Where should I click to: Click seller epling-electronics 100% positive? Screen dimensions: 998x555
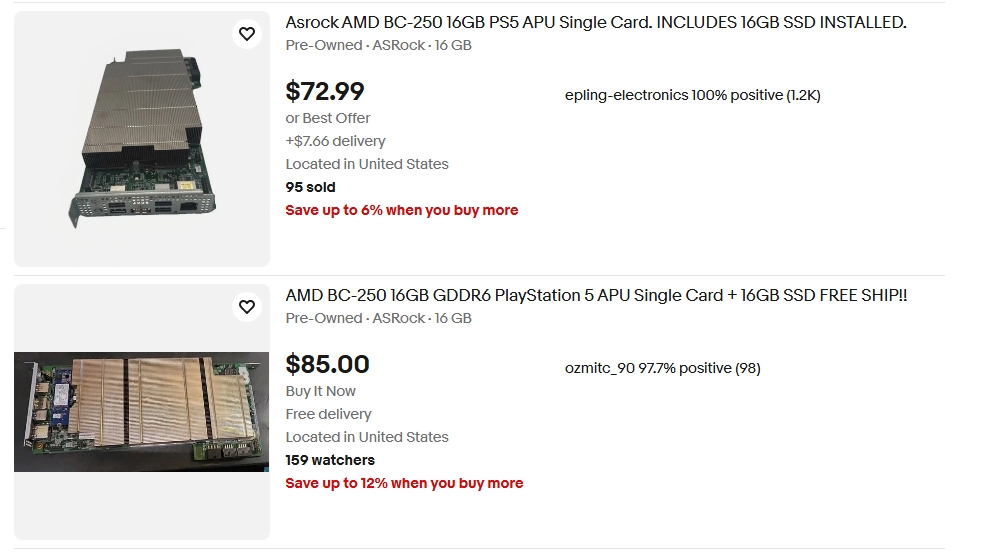tap(692, 95)
